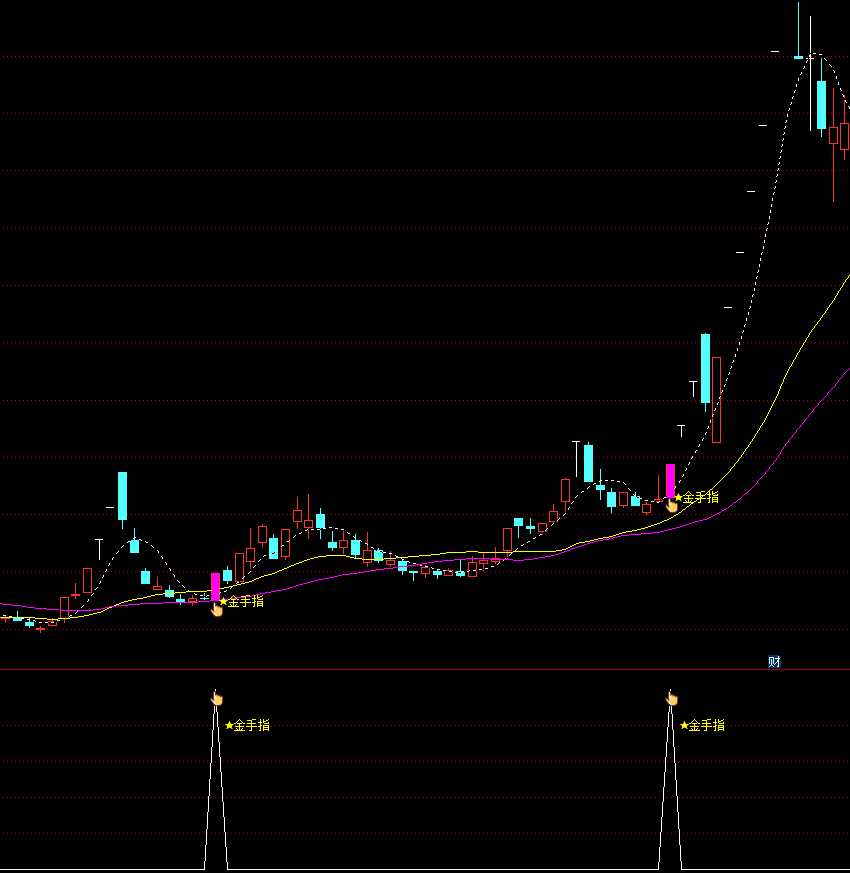Click the 金手指 text in lower panel left
This screenshot has width=850, height=873.
pyautogui.click(x=252, y=726)
